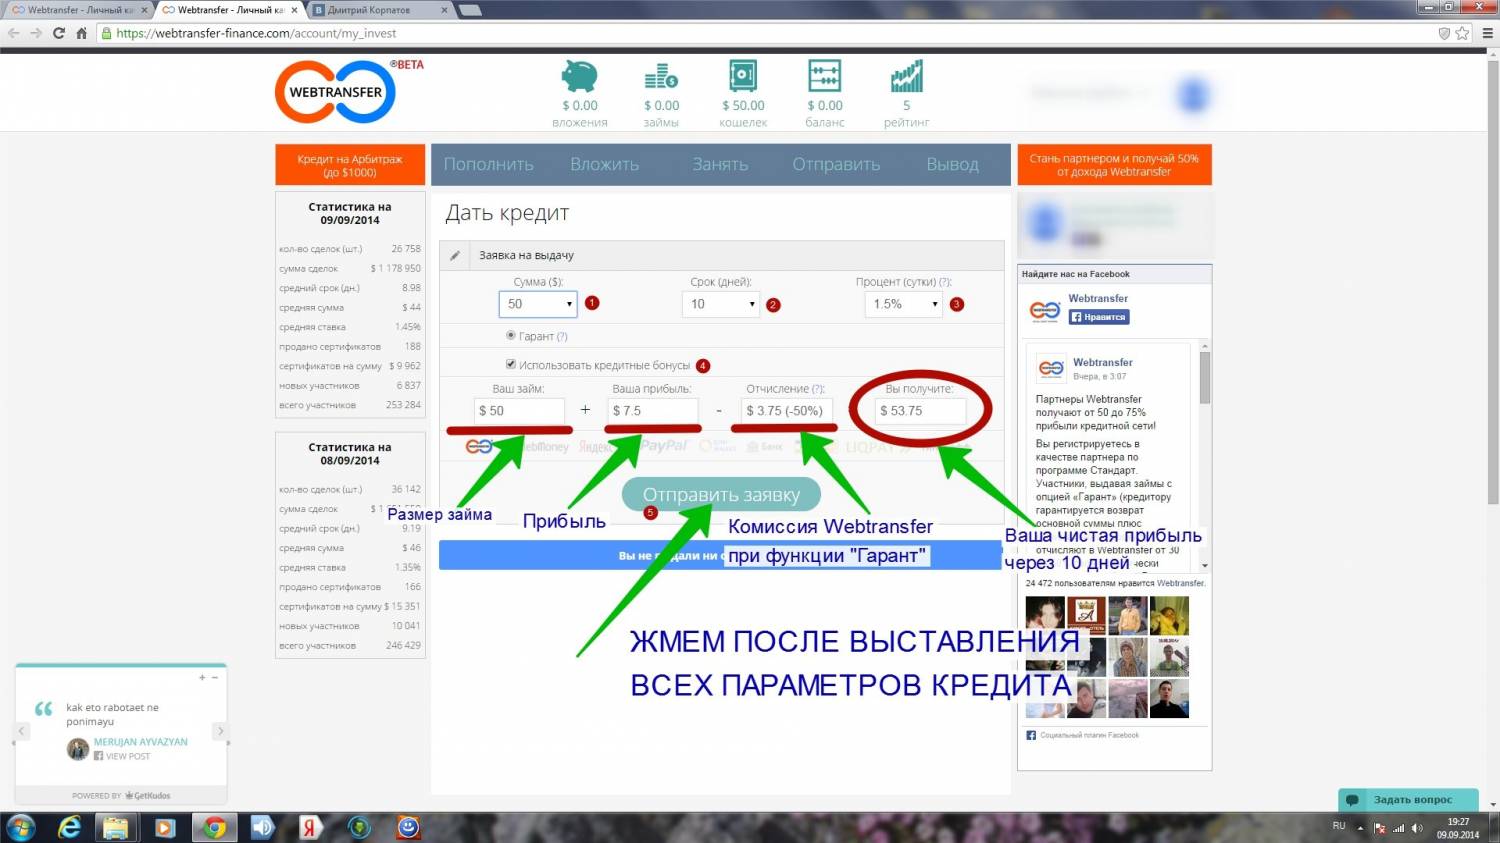Click the help (?) next to Отчисление
The image size is (1500, 843).
coord(818,389)
